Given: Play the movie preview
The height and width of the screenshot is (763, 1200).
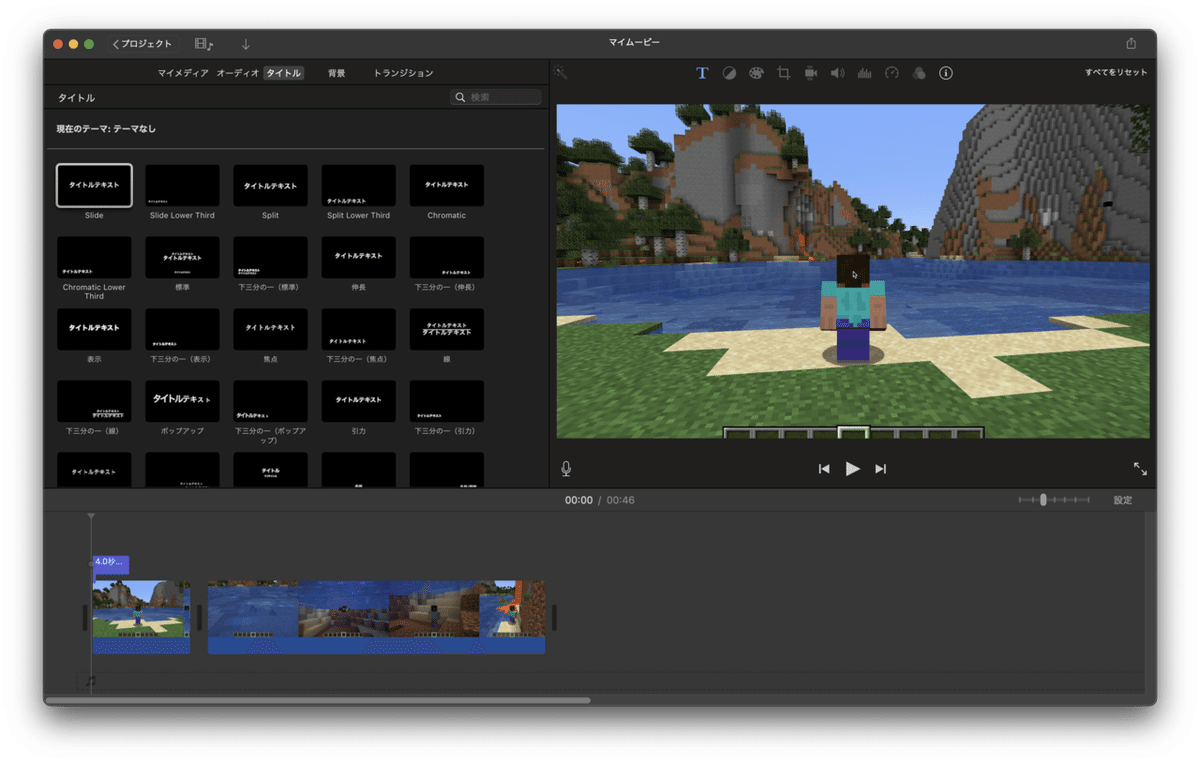Looking at the screenshot, I should point(852,468).
